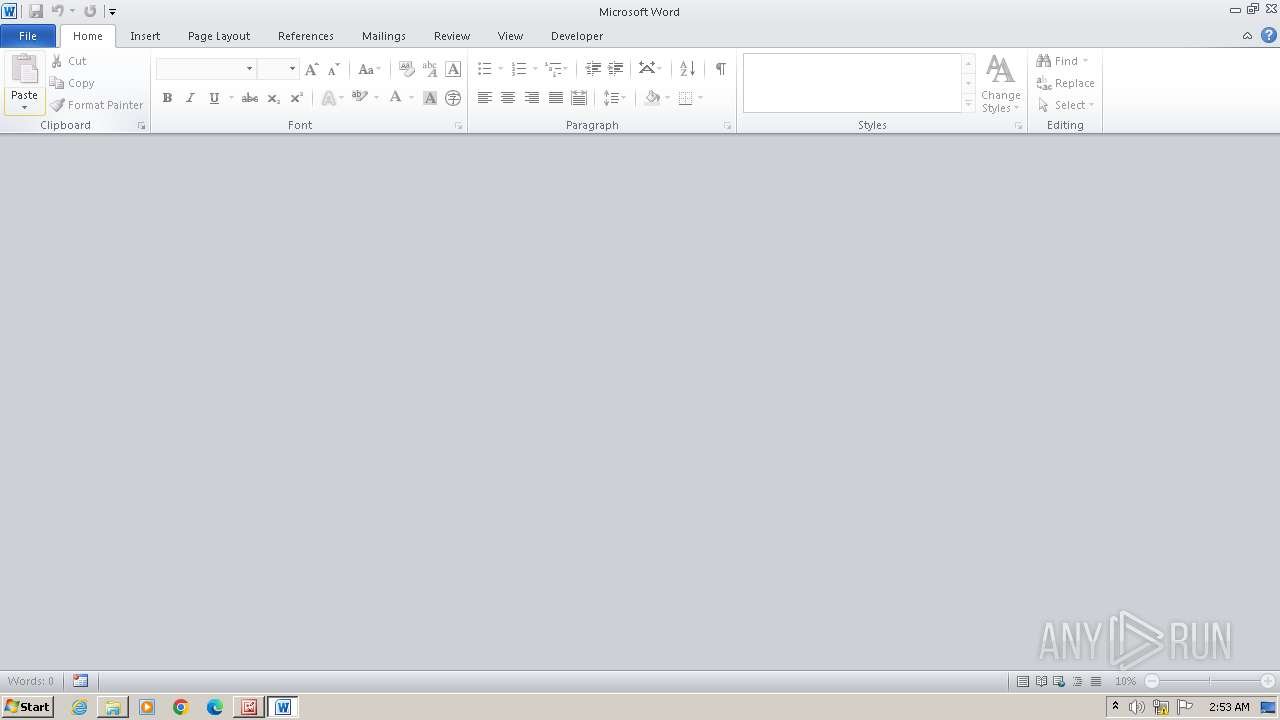
Task: Open Word Help question mark icon
Action: coord(1269,35)
